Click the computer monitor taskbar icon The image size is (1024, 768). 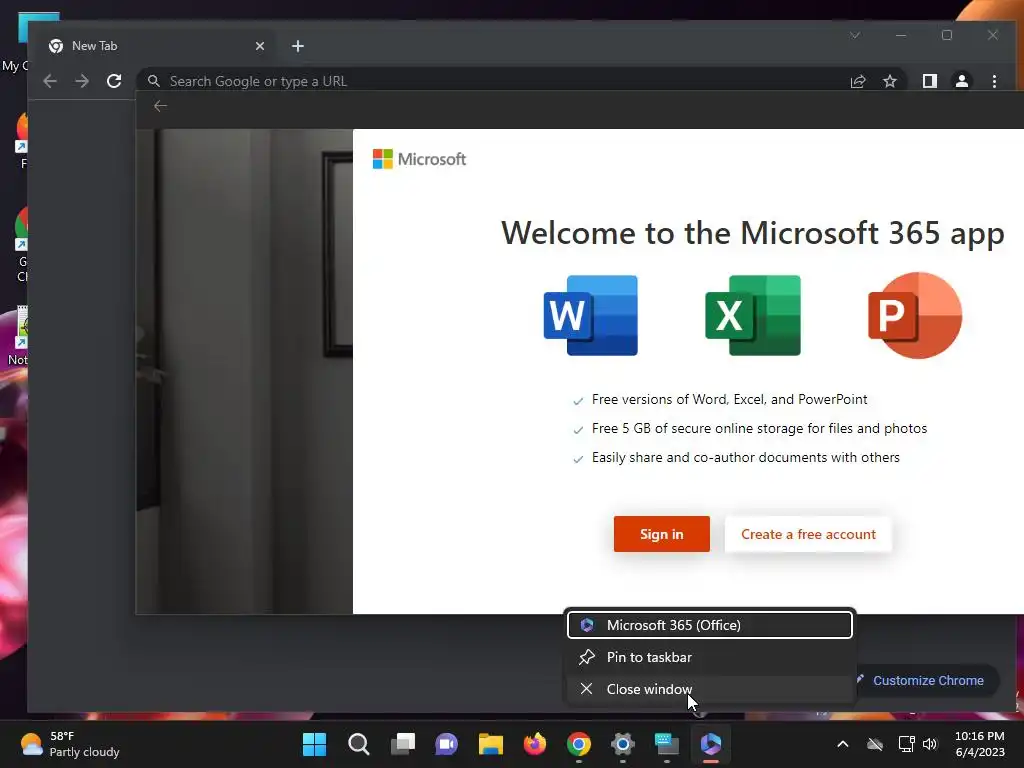667,744
